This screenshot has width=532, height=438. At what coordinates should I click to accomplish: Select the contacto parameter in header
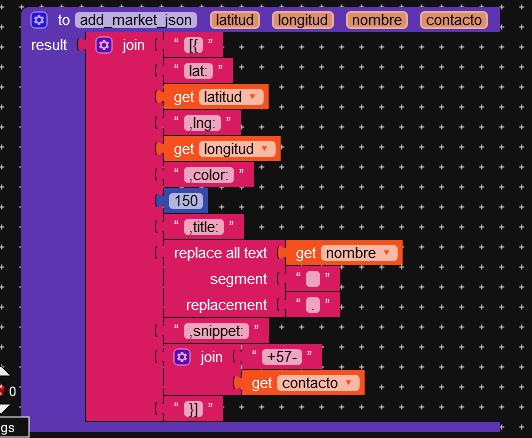tap(454, 20)
